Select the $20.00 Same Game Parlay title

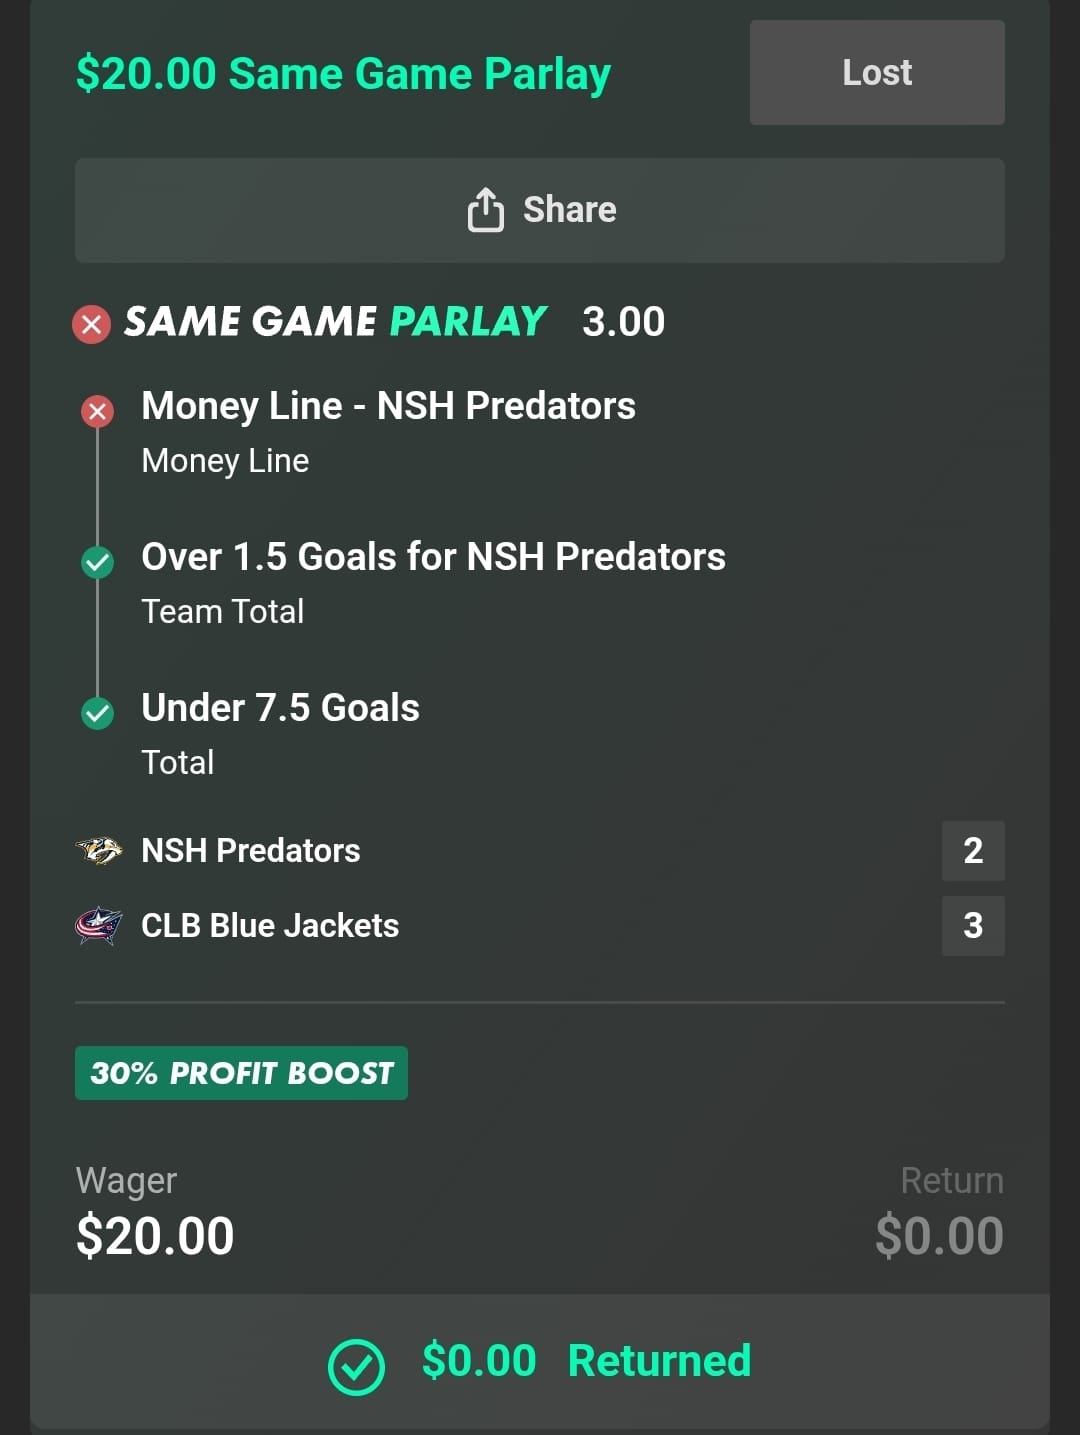point(343,74)
